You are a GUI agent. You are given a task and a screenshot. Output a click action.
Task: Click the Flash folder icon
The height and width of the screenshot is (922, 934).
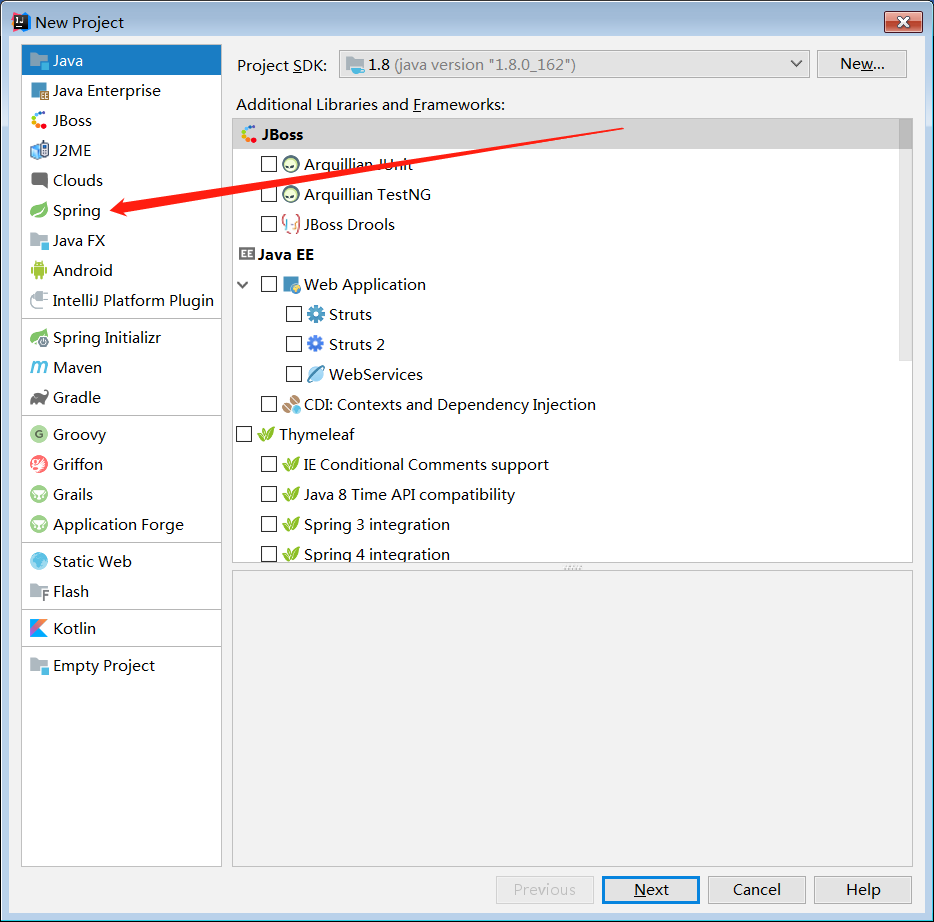[x=39, y=591]
